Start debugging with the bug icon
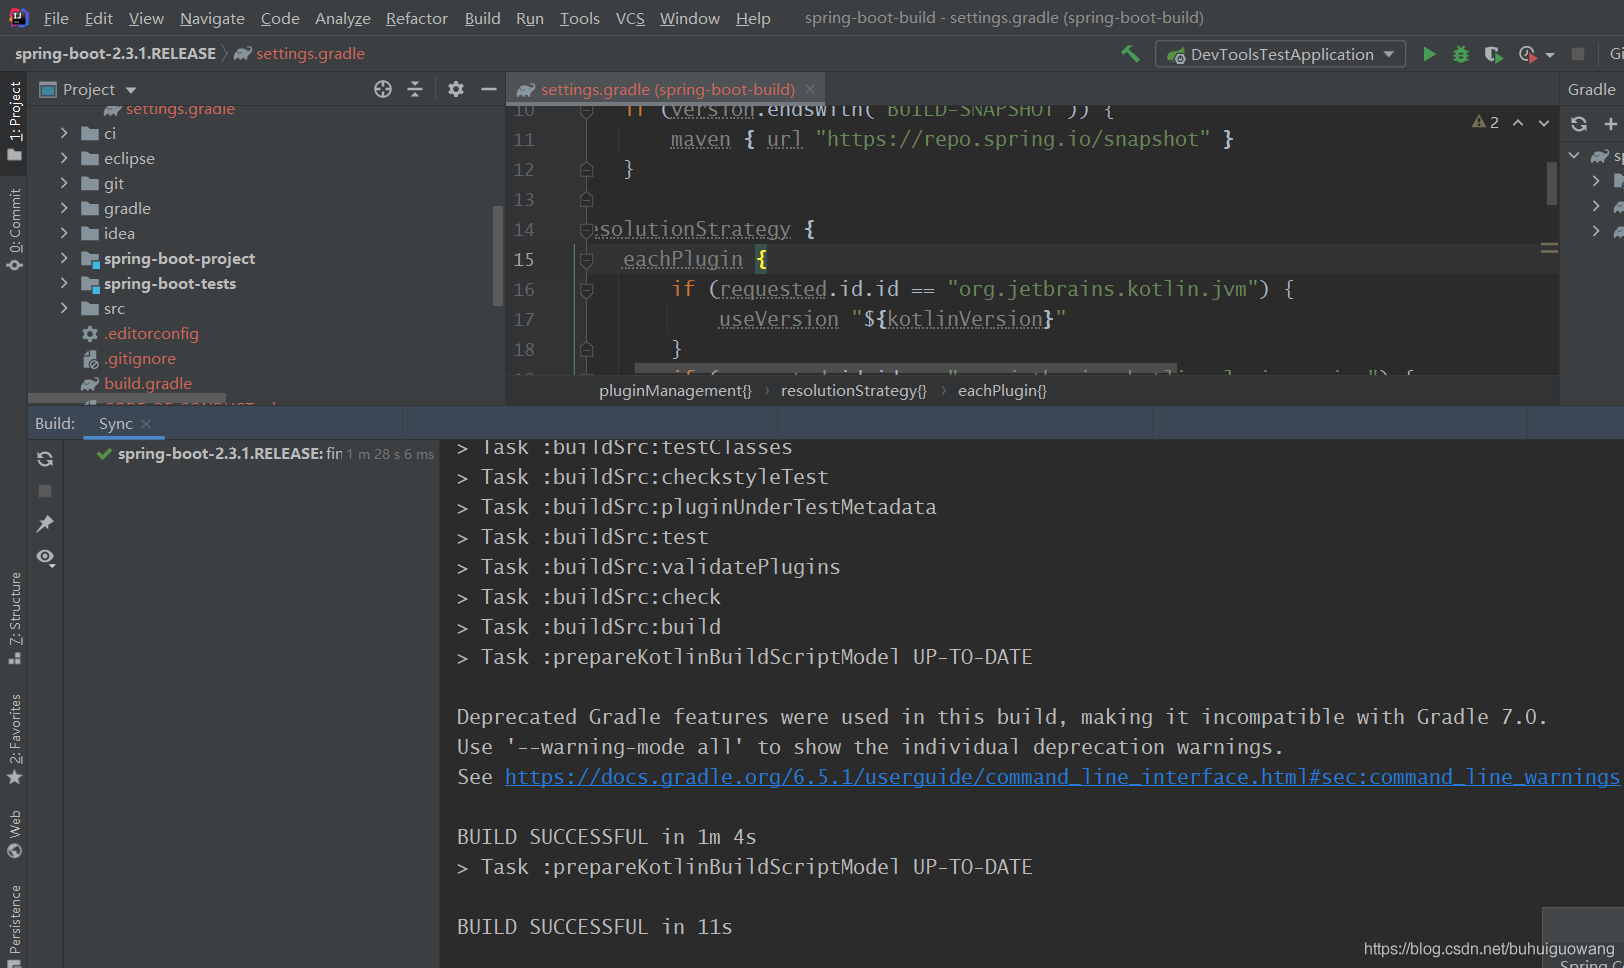Screen dimensions: 1624x968 point(1461,54)
